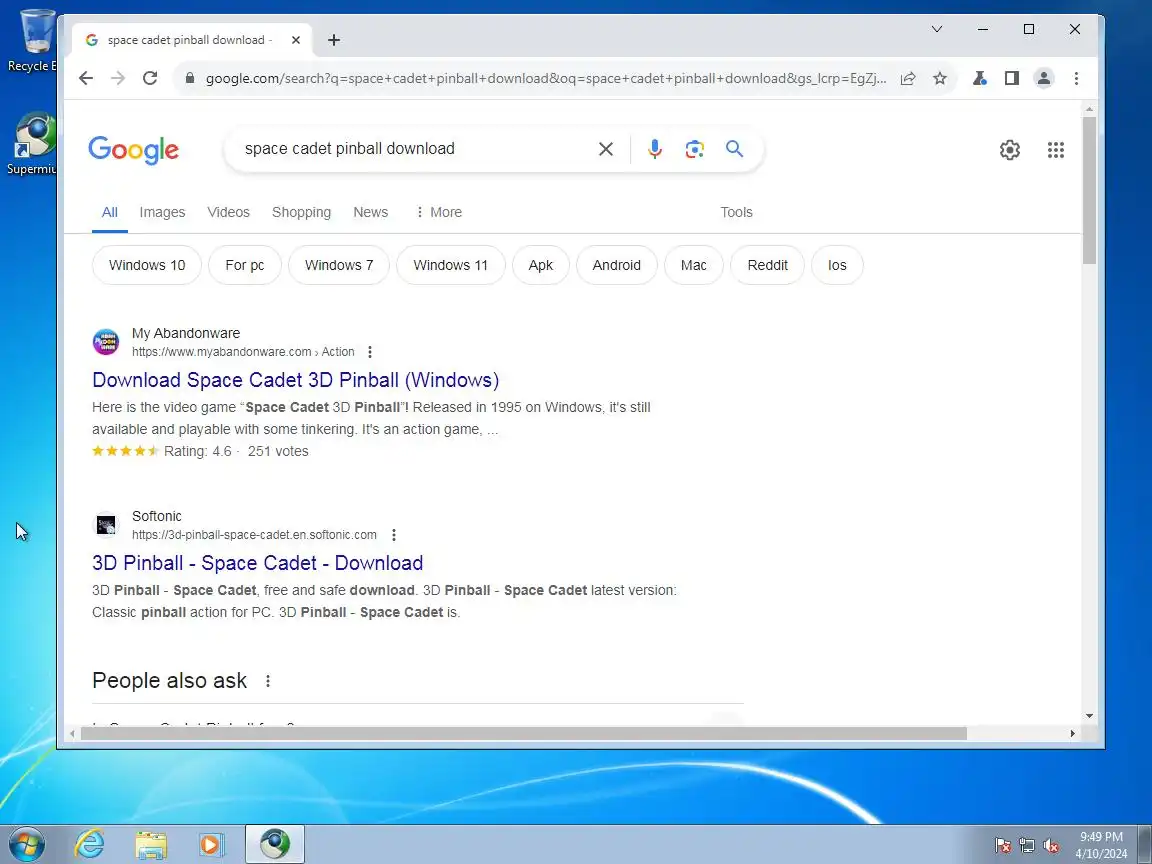This screenshot has height=864, width=1152.
Task: Switch to the News tab
Action: tap(370, 212)
